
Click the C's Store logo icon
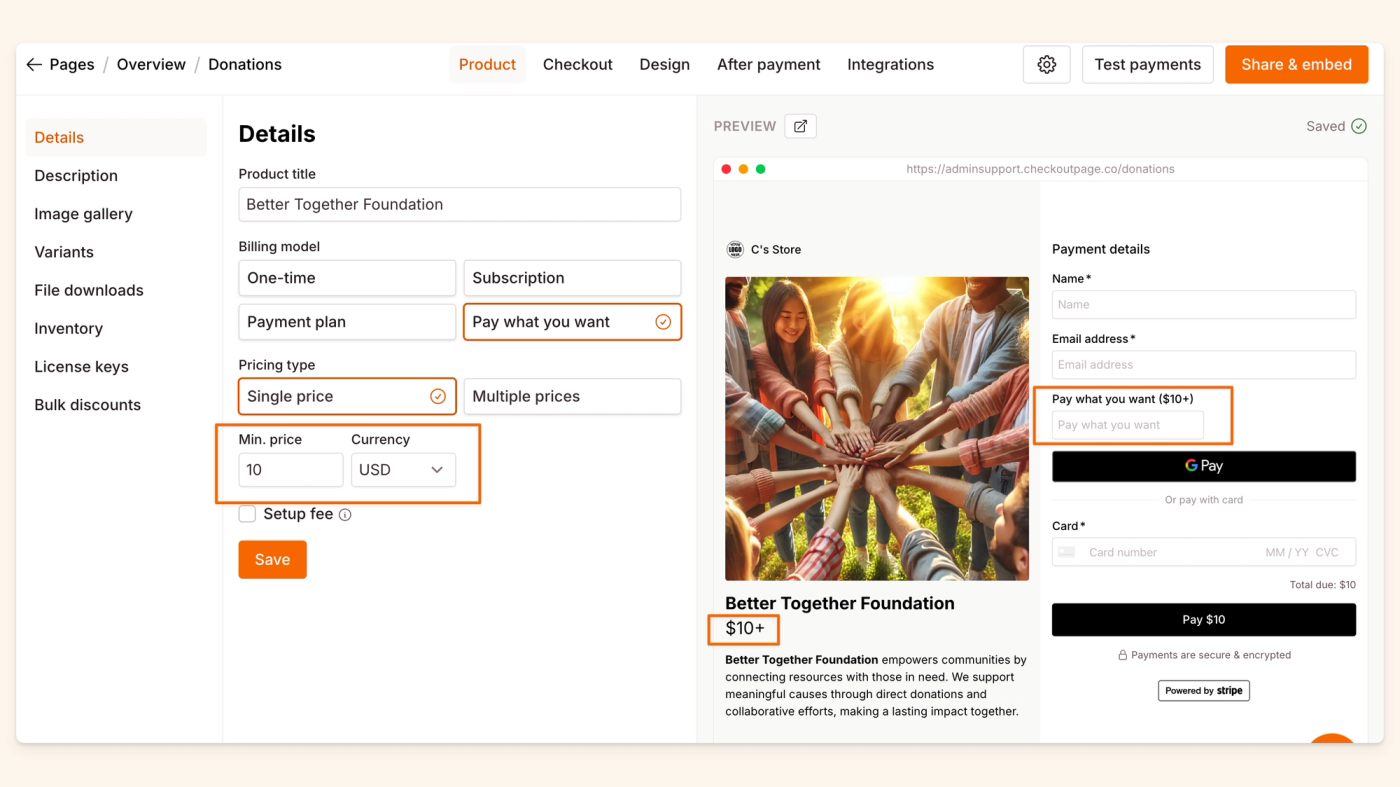point(735,249)
